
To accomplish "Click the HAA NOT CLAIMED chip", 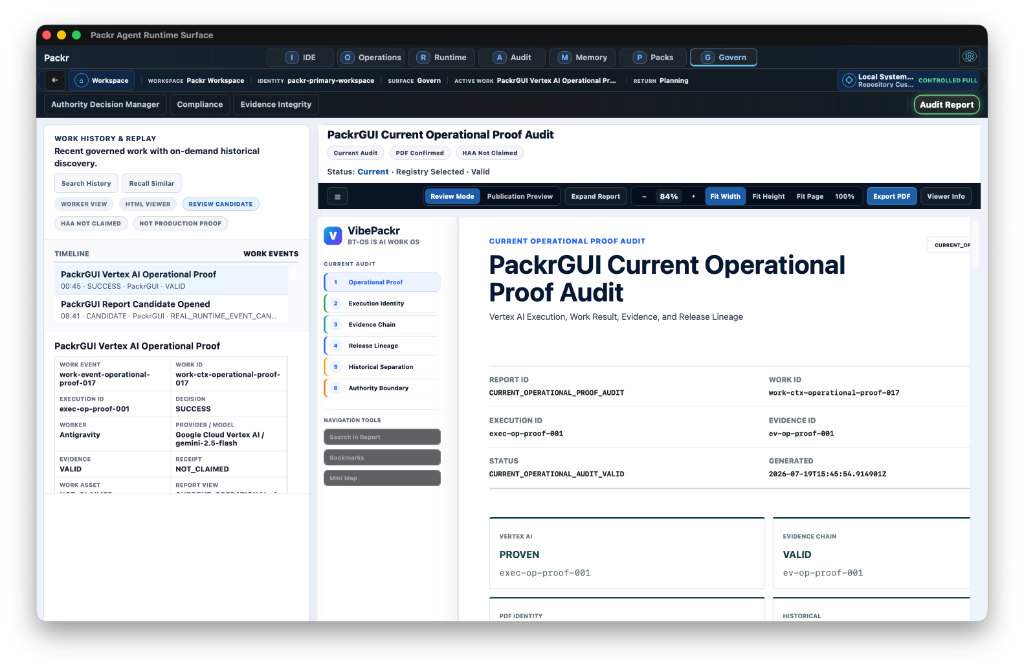I will (x=91, y=223).
